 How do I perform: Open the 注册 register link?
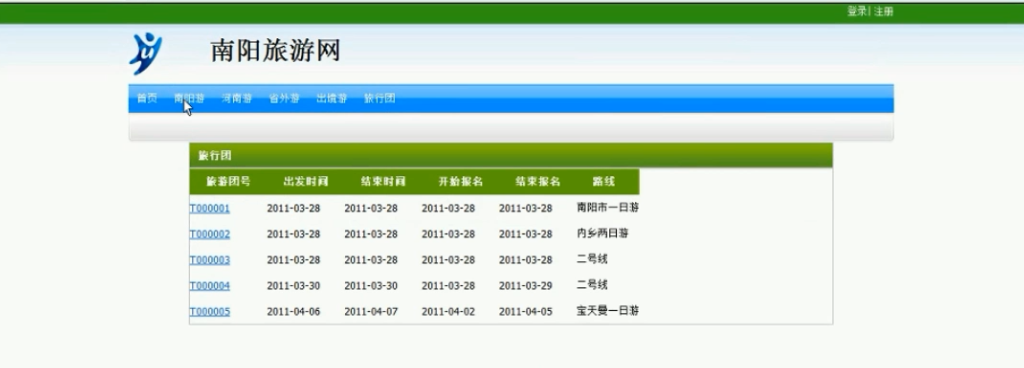pos(884,11)
